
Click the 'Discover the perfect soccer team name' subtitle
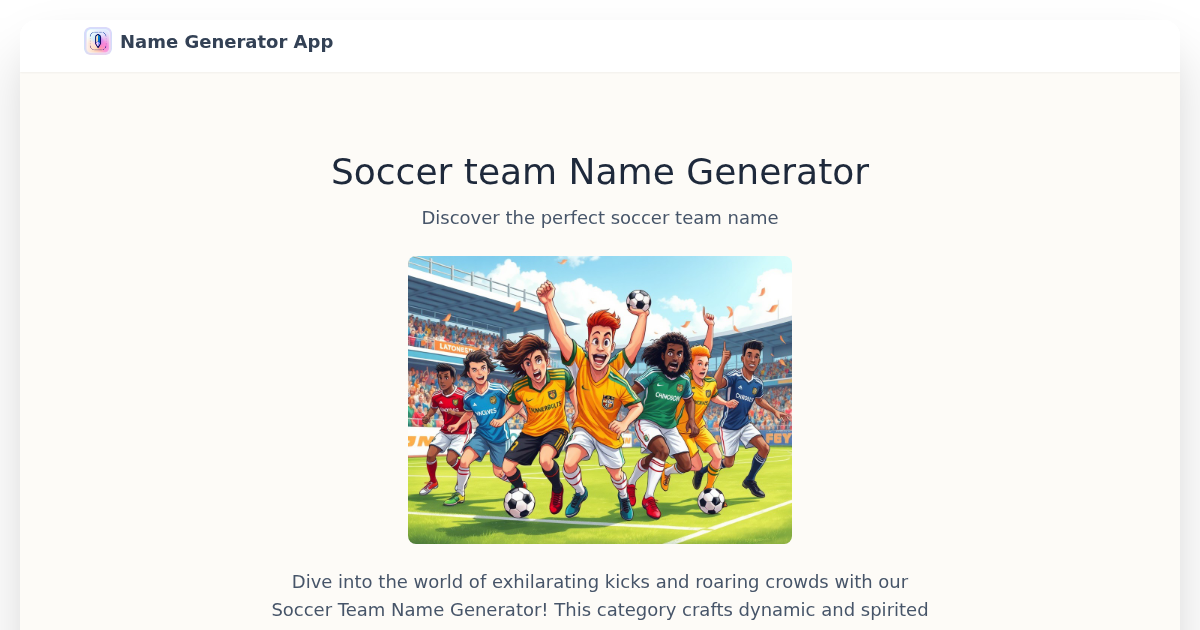600,218
